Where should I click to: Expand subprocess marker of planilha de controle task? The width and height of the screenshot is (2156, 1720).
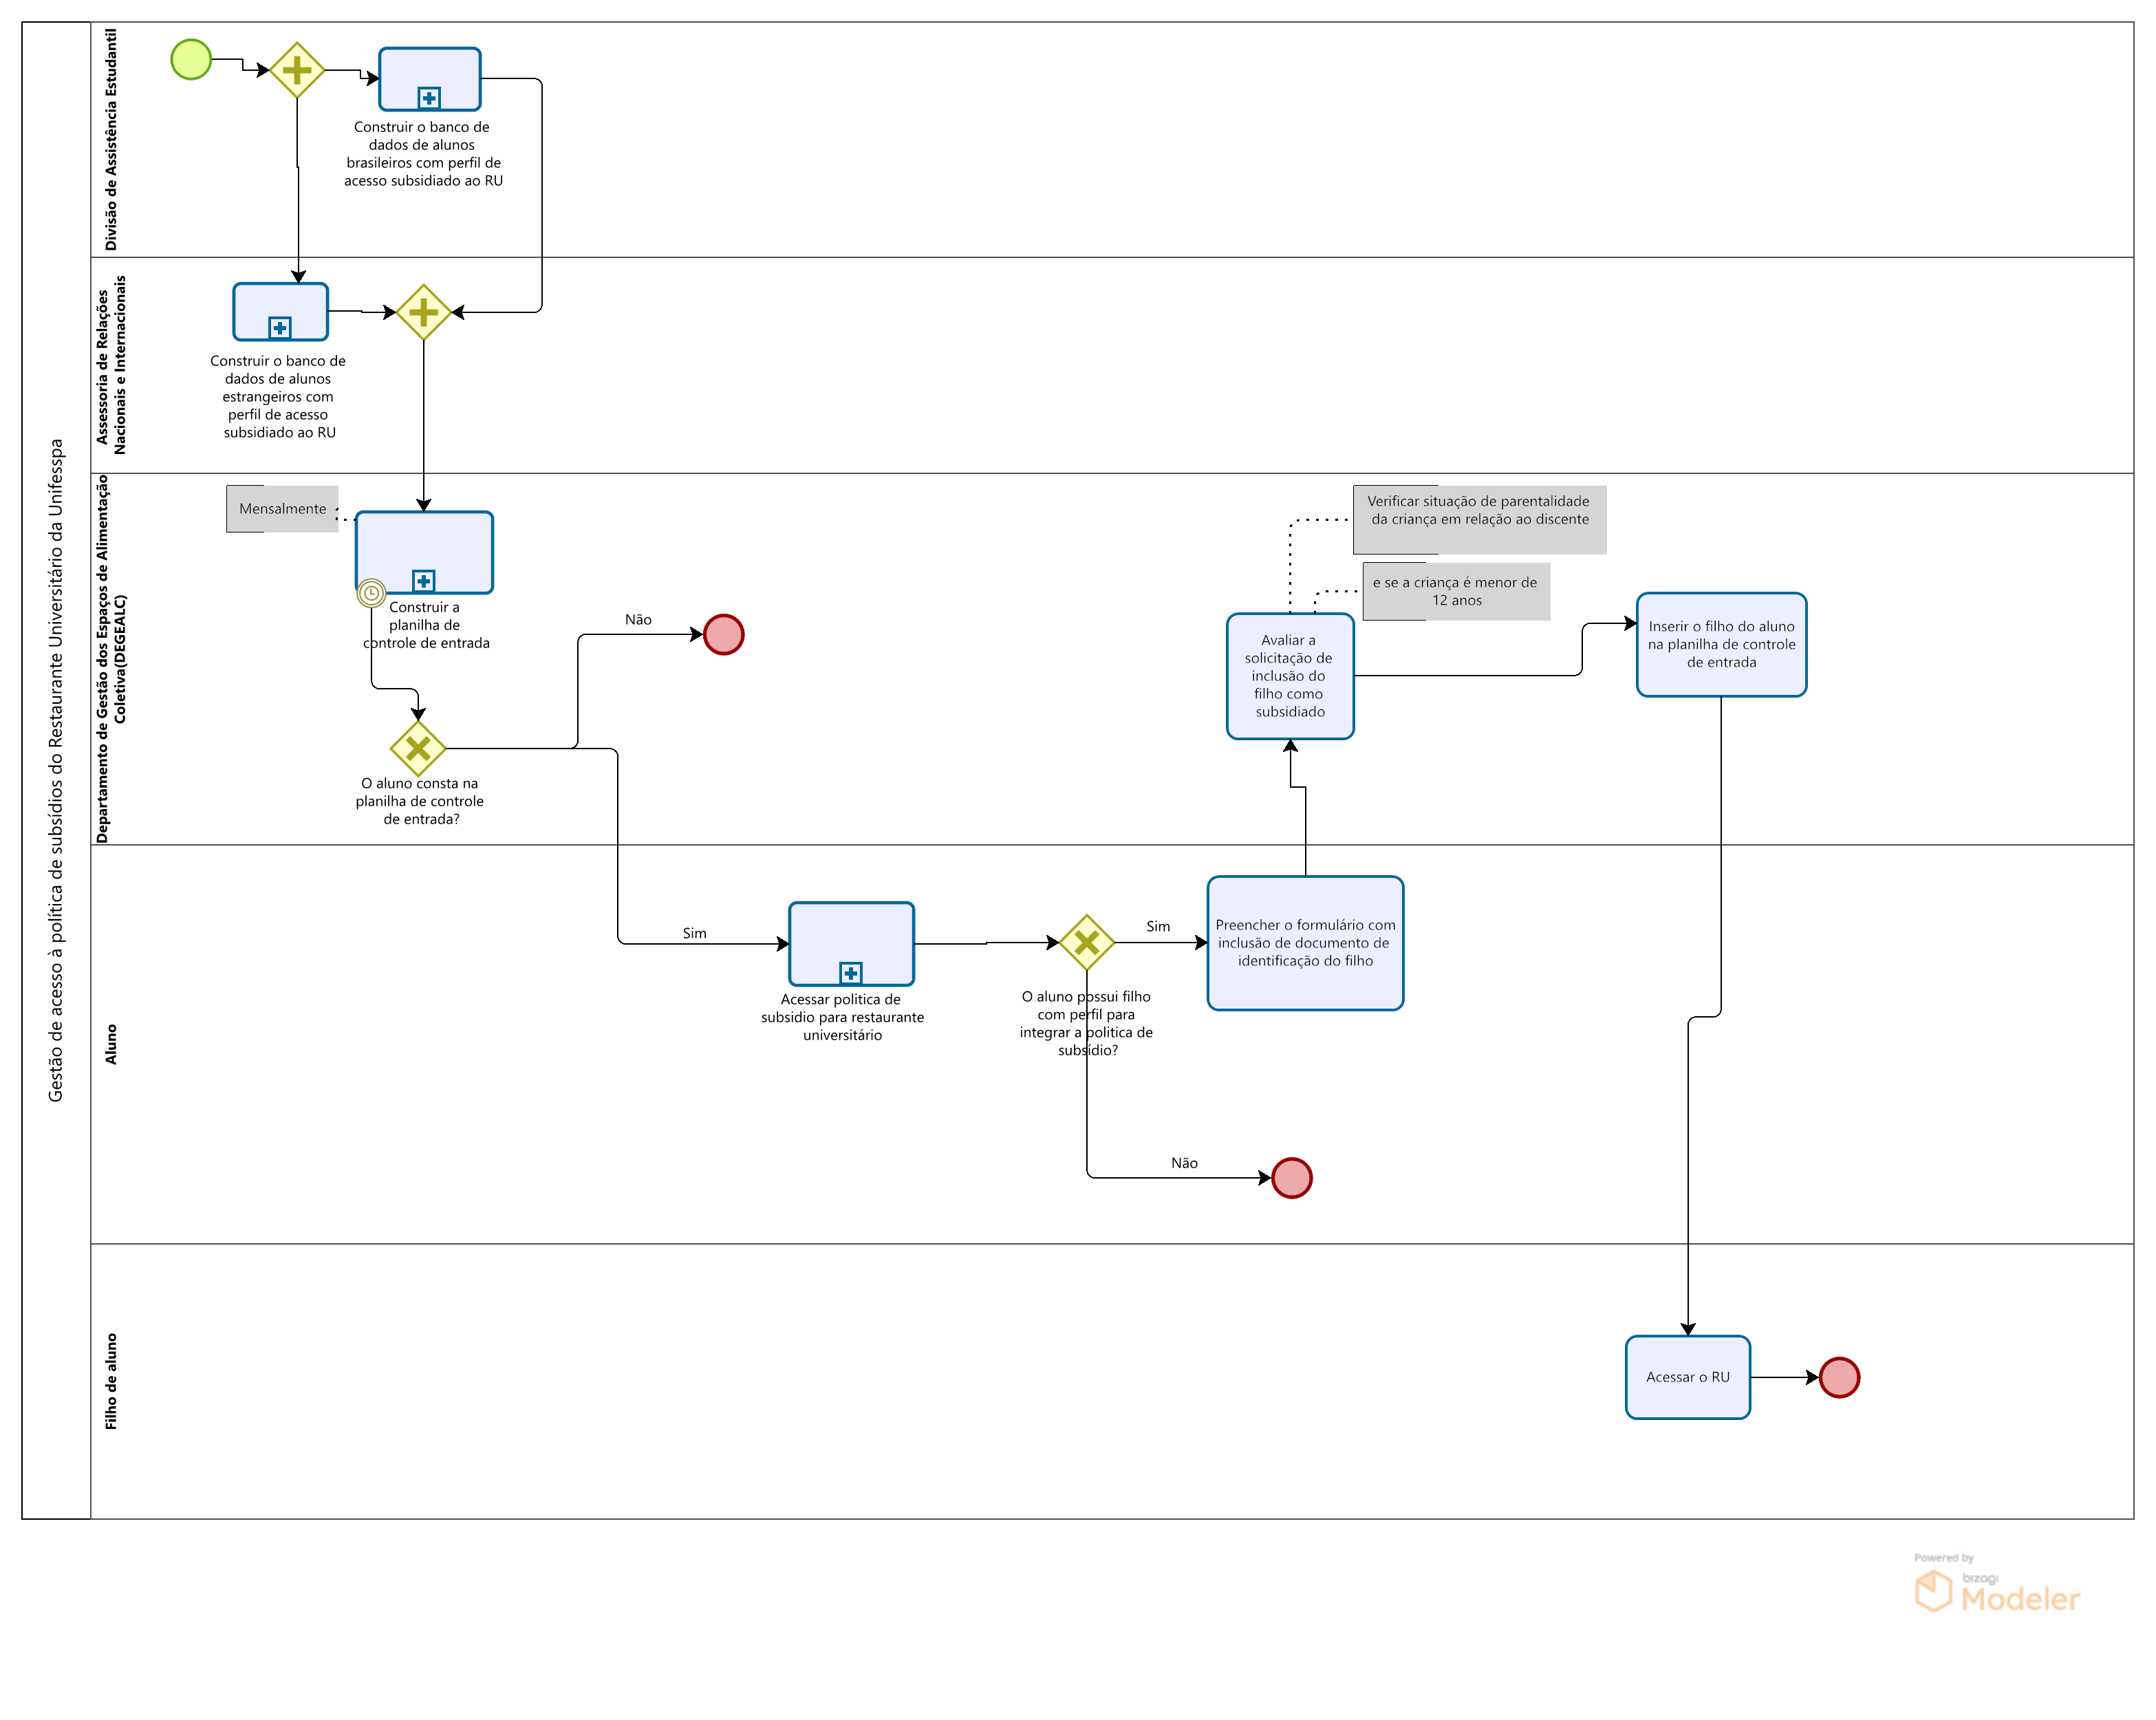click(424, 581)
